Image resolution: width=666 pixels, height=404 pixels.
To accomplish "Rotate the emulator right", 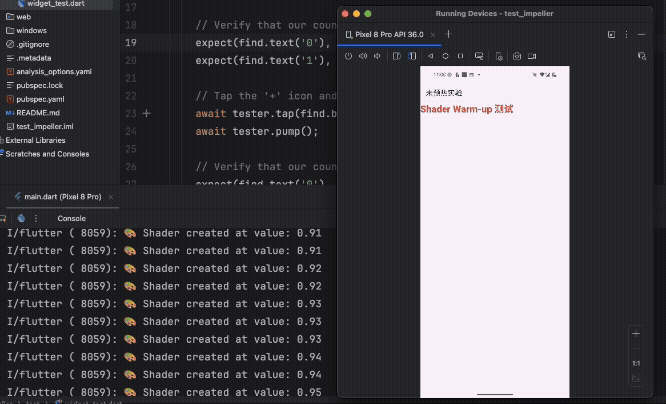I will point(412,56).
